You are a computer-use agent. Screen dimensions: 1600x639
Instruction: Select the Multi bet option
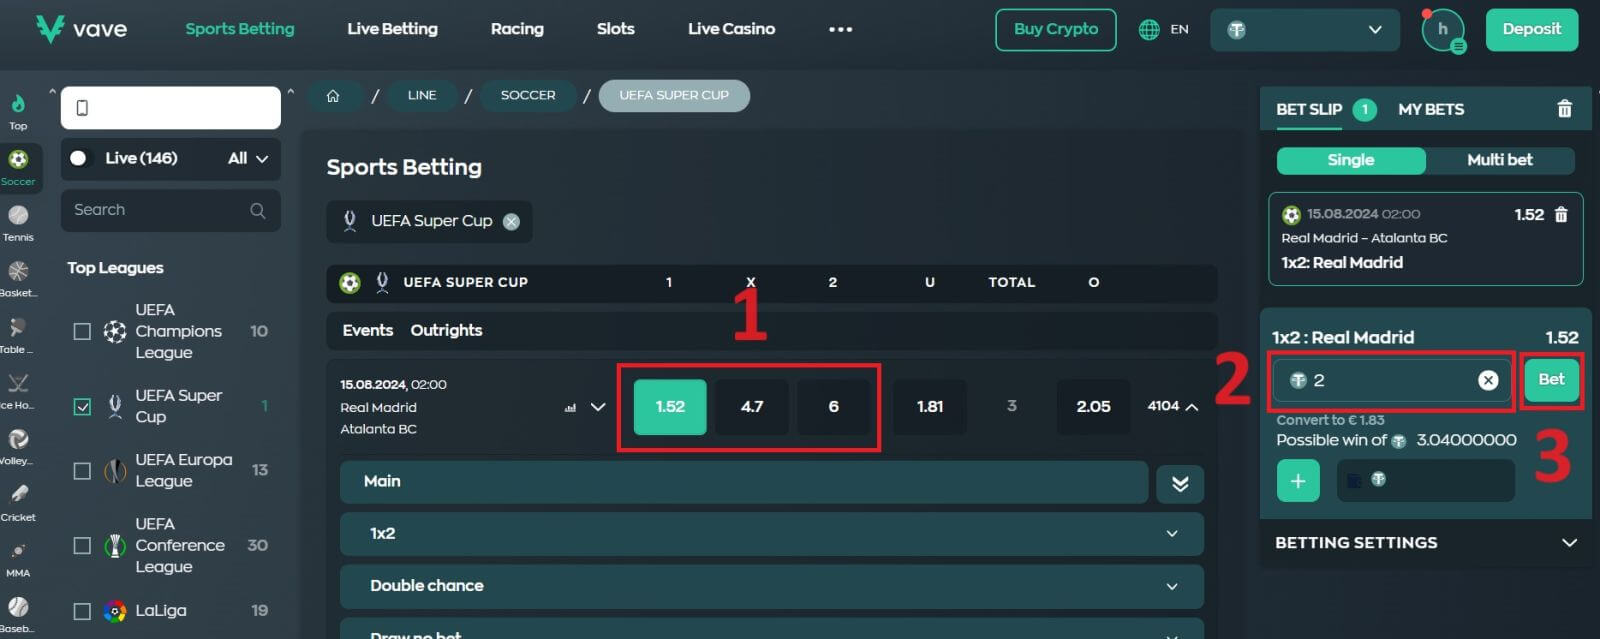[x=1498, y=160]
